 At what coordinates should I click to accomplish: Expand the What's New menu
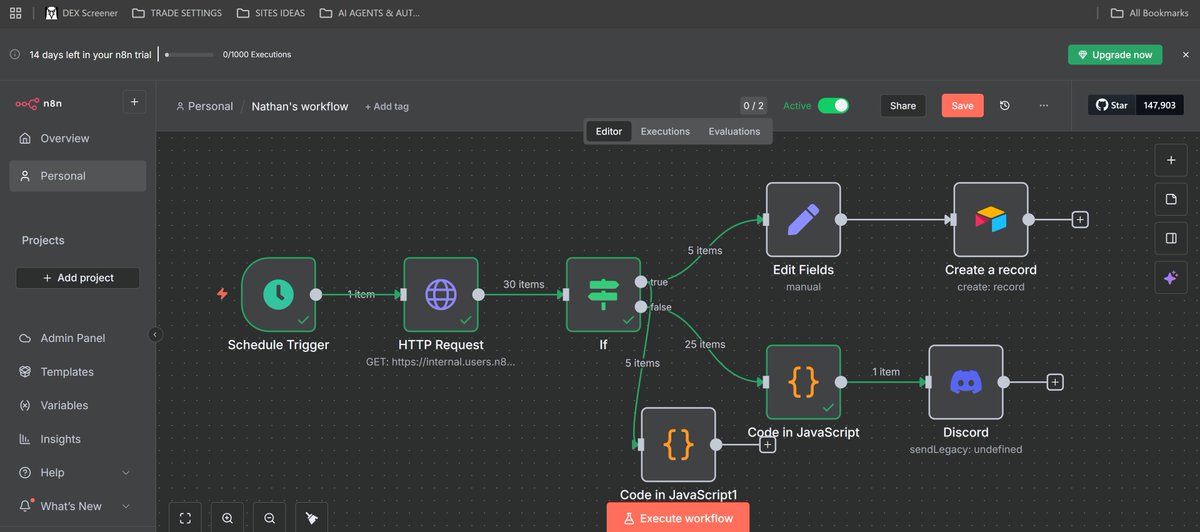(x=76, y=506)
